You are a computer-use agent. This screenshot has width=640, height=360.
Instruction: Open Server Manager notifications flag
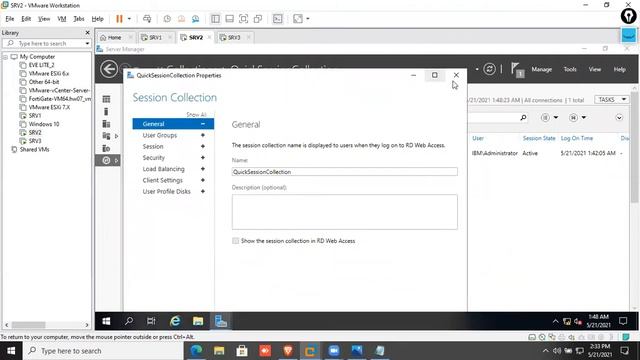517,70
